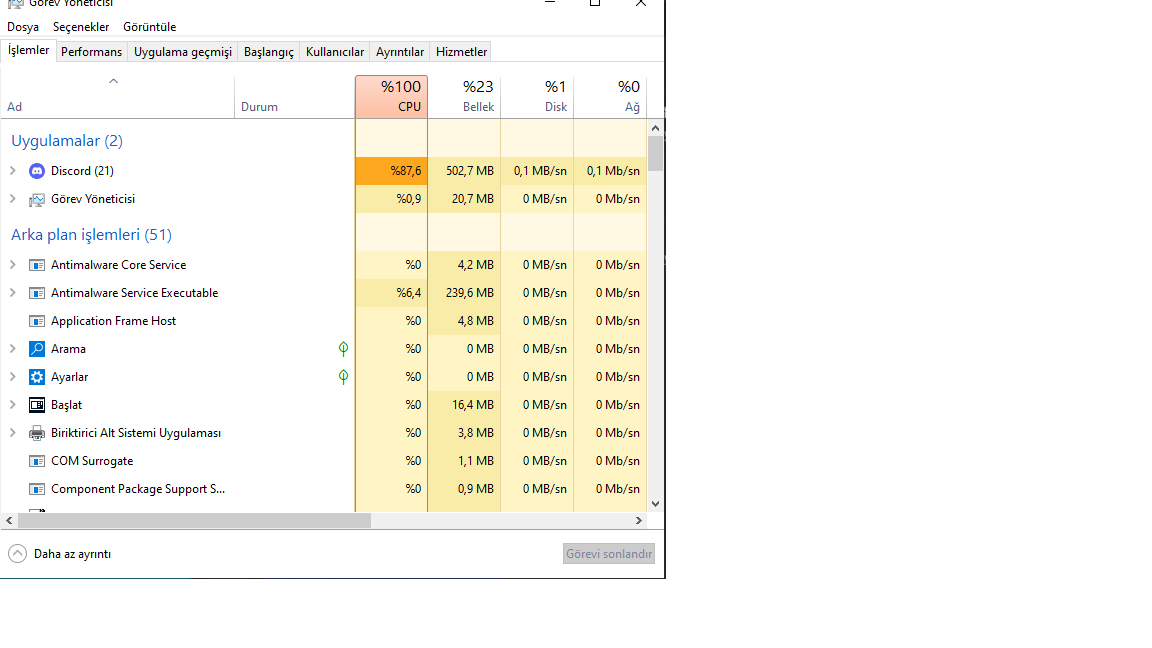Image resolution: width=1152 pixels, height=648 pixels.
Task: Sort by the %23 Bellek column header
Action: (464, 97)
